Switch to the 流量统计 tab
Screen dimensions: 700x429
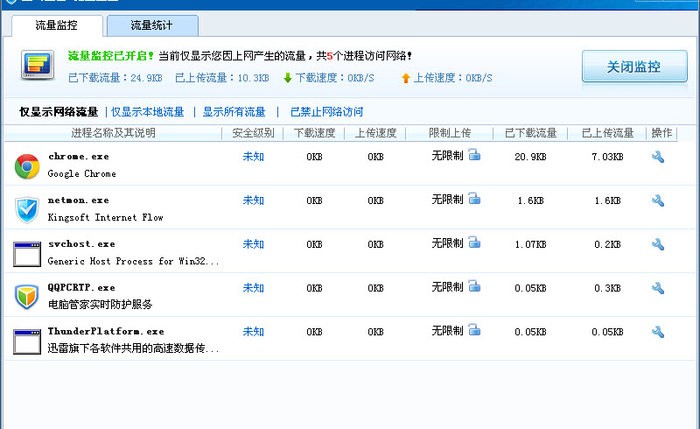[152, 25]
